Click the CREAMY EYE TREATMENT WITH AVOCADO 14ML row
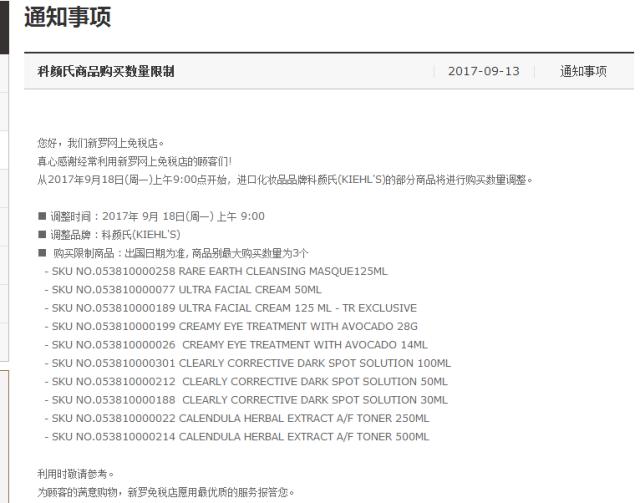 pyautogui.click(x=236, y=345)
